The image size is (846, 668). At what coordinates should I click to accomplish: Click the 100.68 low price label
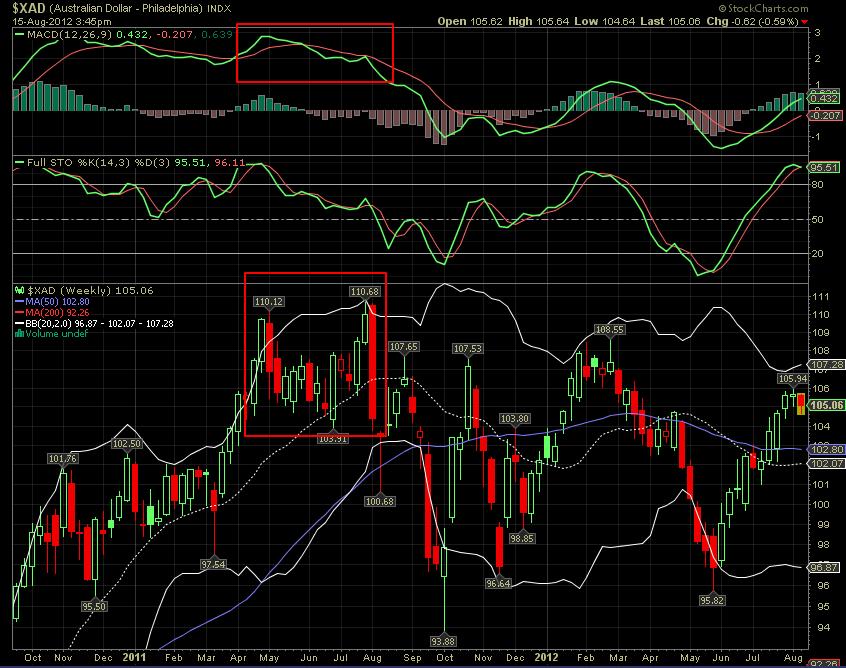[380, 501]
